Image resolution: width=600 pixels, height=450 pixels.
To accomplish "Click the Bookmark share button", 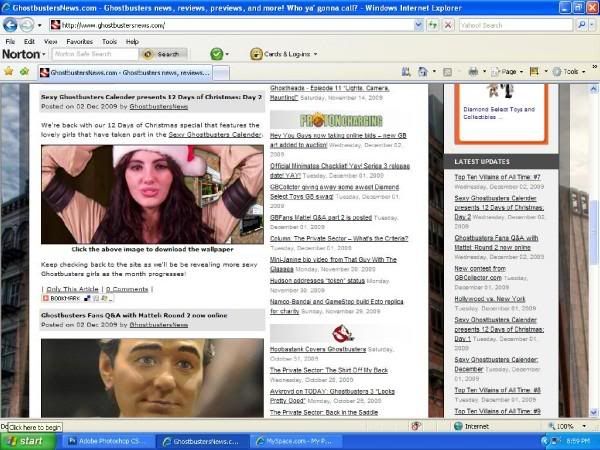I will [78, 298].
